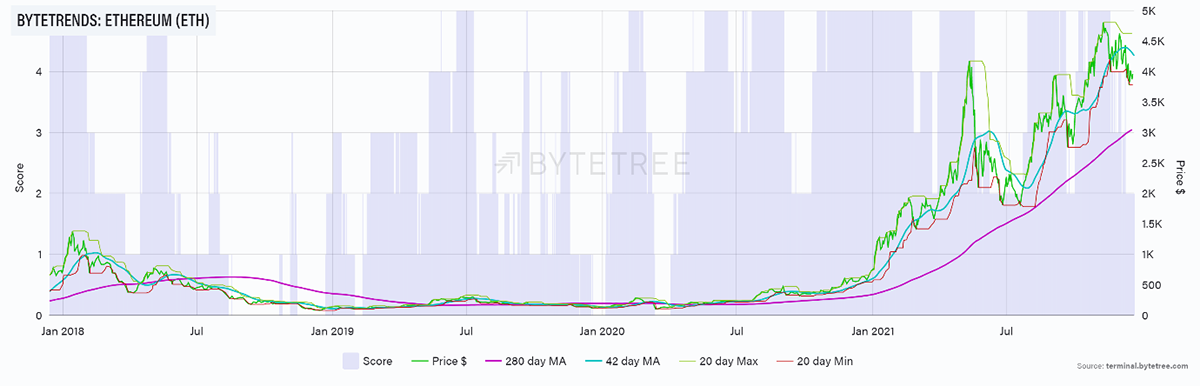Click the Score lavender legend swatch
The width and height of the screenshot is (1200, 386).
pos(350,360)
